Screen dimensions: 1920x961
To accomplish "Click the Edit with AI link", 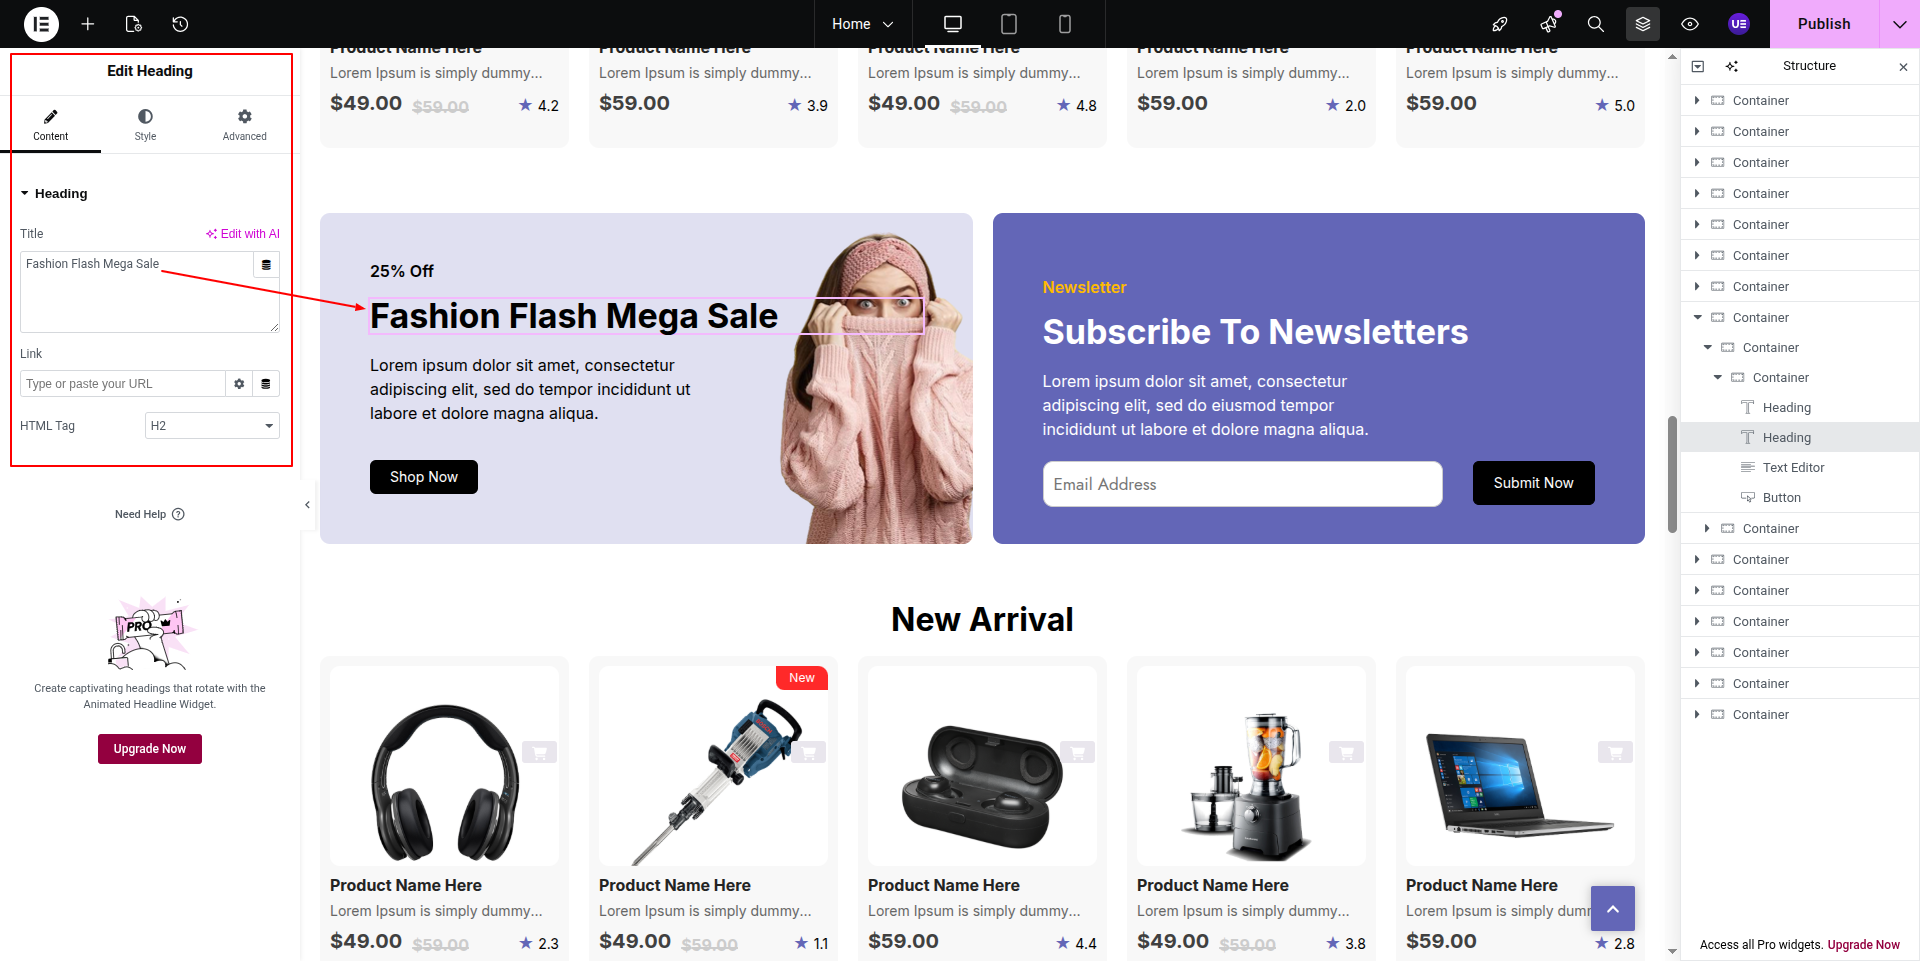I will (x=243, y=234).
